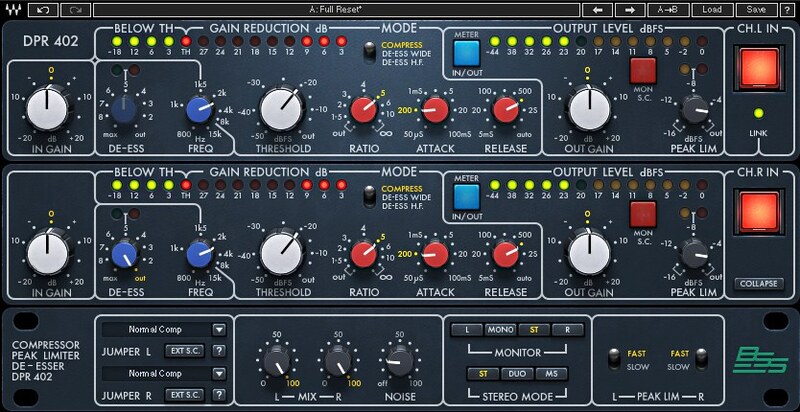Viewport: 800px width, 412px height.
Task: Toggle upper channel MON S.C. red button
Action: (x=642, y=70)
